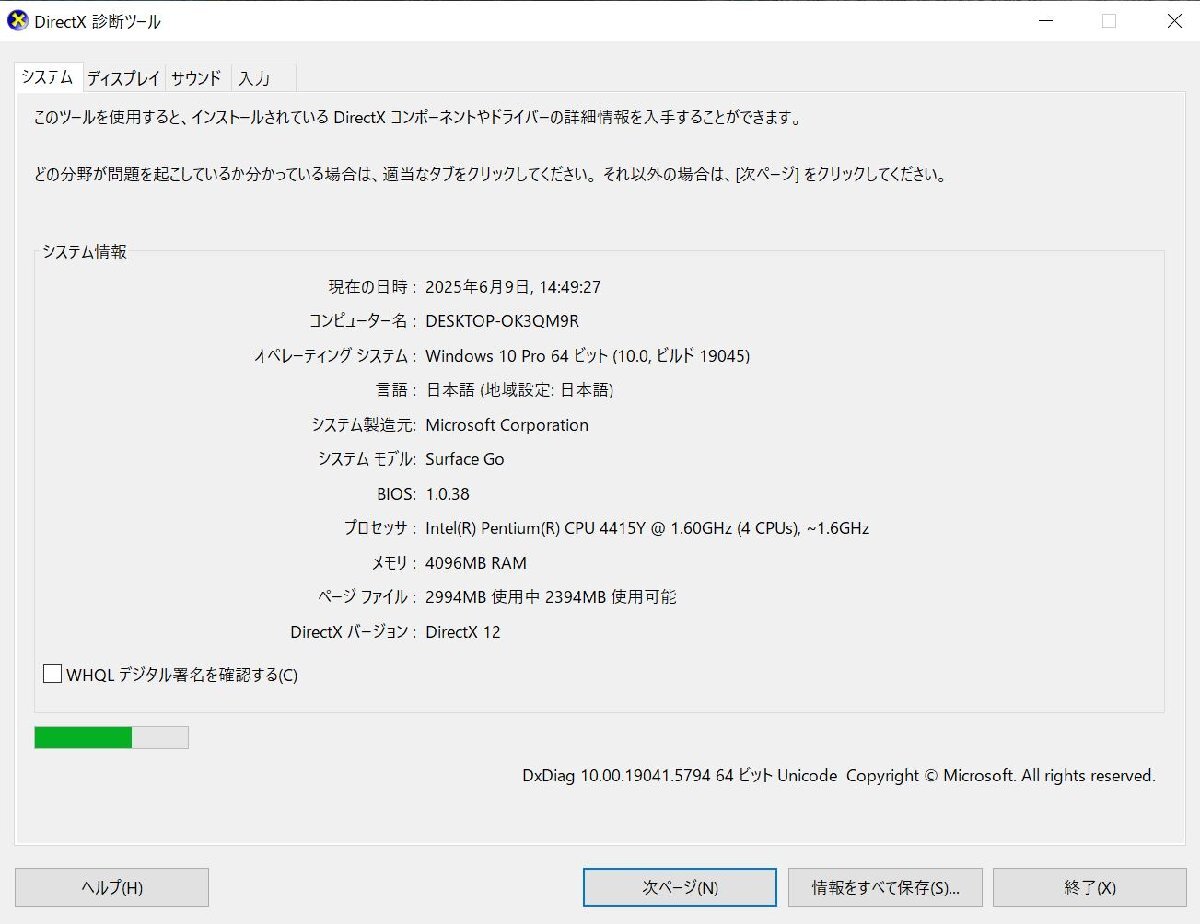Click the オペレーティング システム label
Viewport: 1200px width, 924px height.
[x=335, y=356]
